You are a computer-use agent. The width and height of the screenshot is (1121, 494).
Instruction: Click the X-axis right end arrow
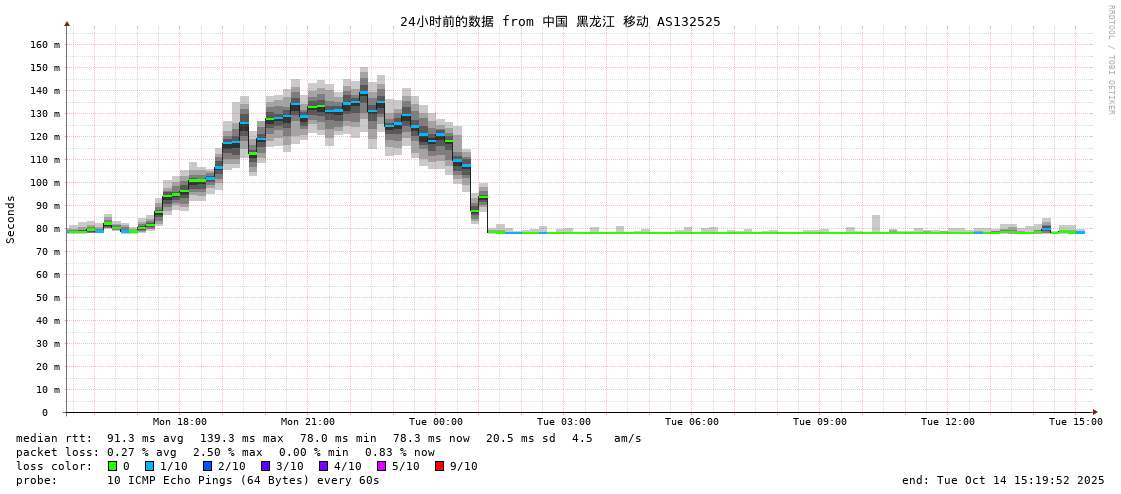coord(1095,412)
